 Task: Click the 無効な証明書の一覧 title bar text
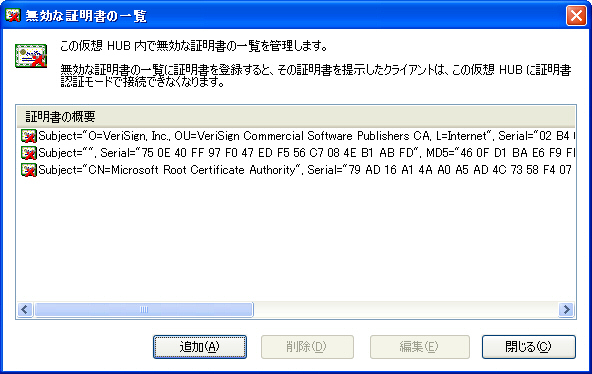(86, 16)
